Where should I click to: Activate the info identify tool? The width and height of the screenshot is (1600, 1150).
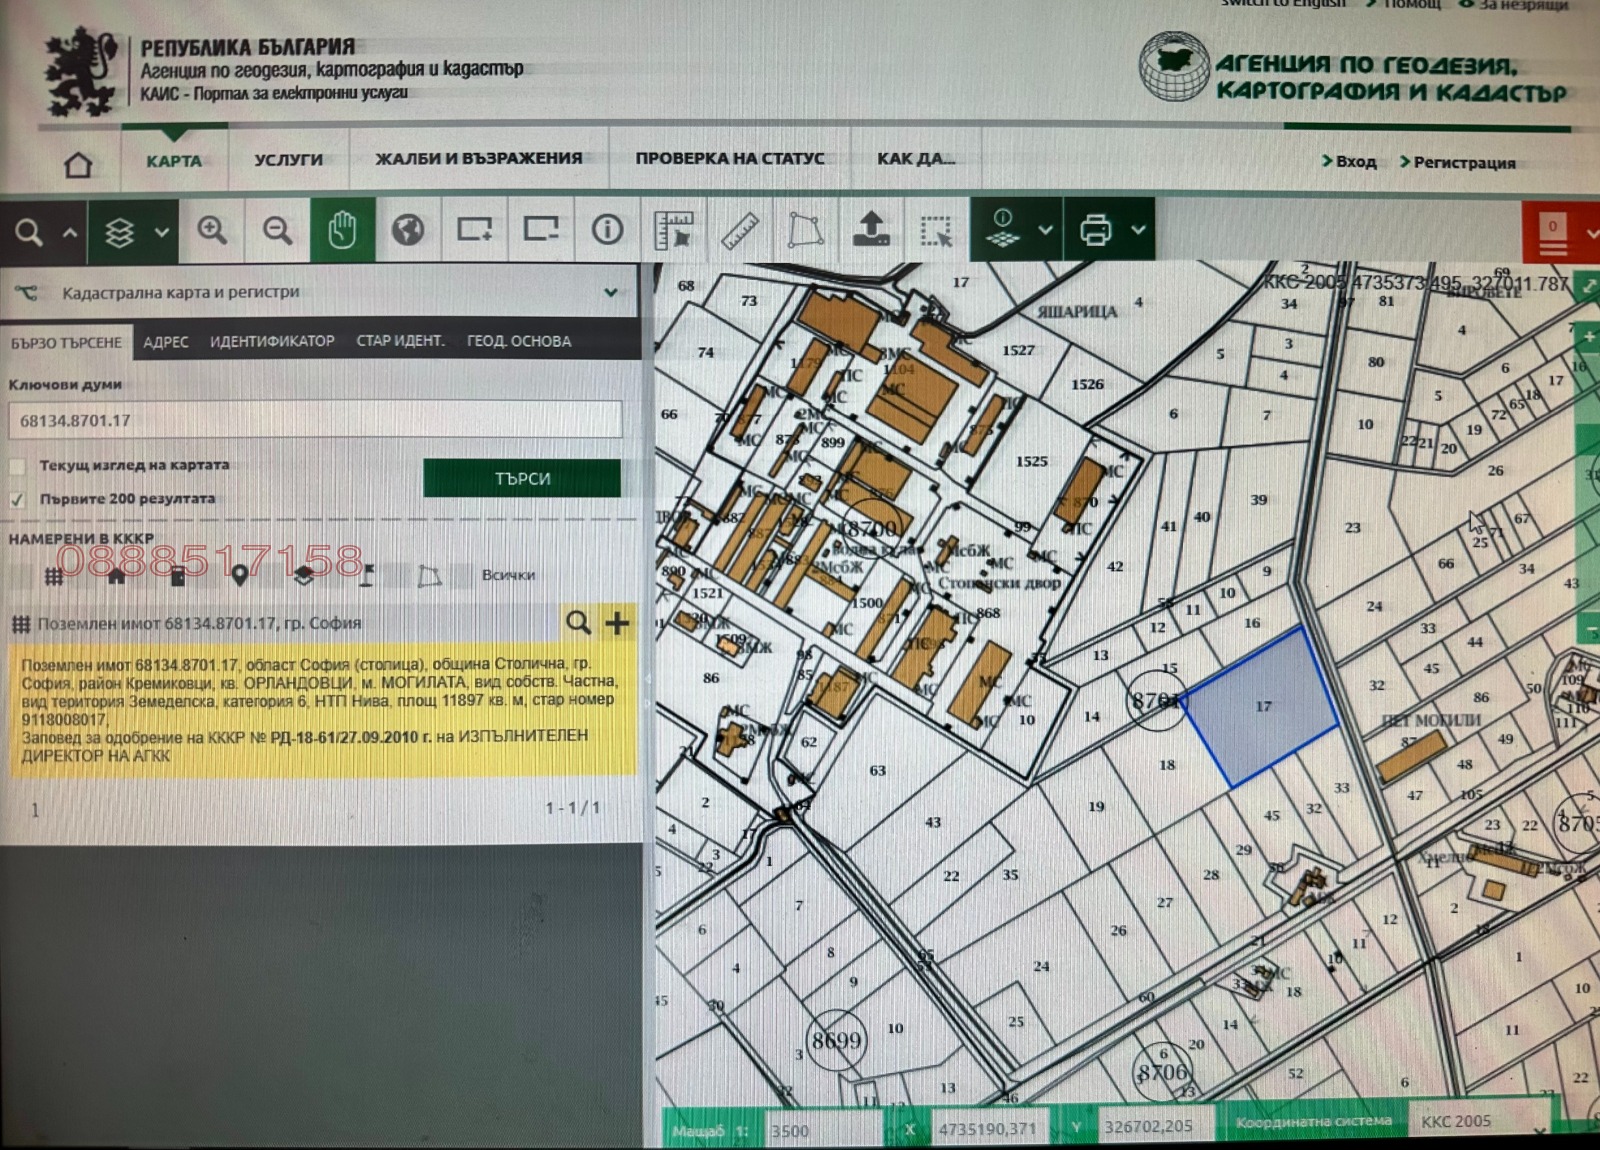[606, 231]
